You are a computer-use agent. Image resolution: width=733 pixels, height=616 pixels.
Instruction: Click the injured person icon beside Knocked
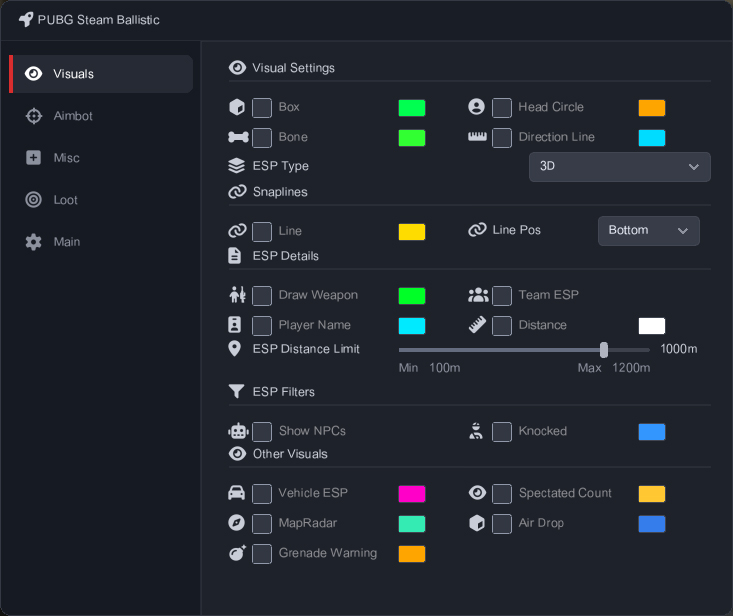[x=476, y=431]
